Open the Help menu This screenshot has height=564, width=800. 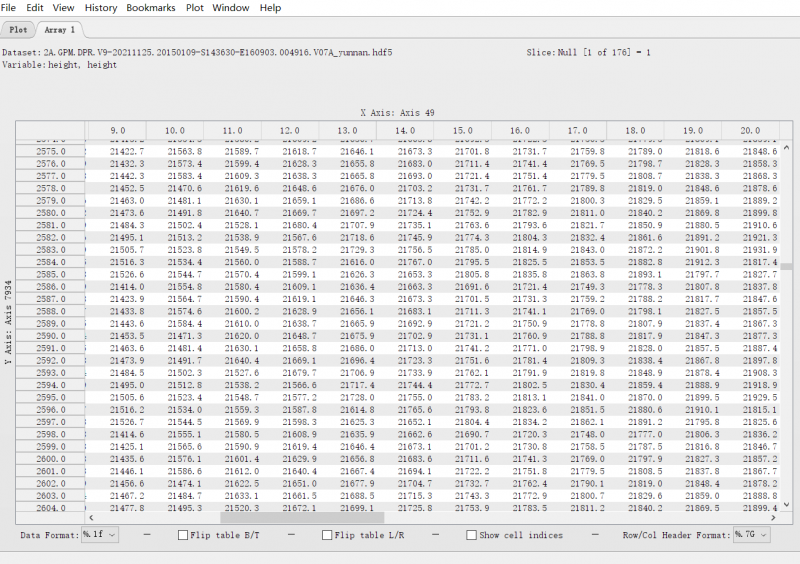pos(270,8)
